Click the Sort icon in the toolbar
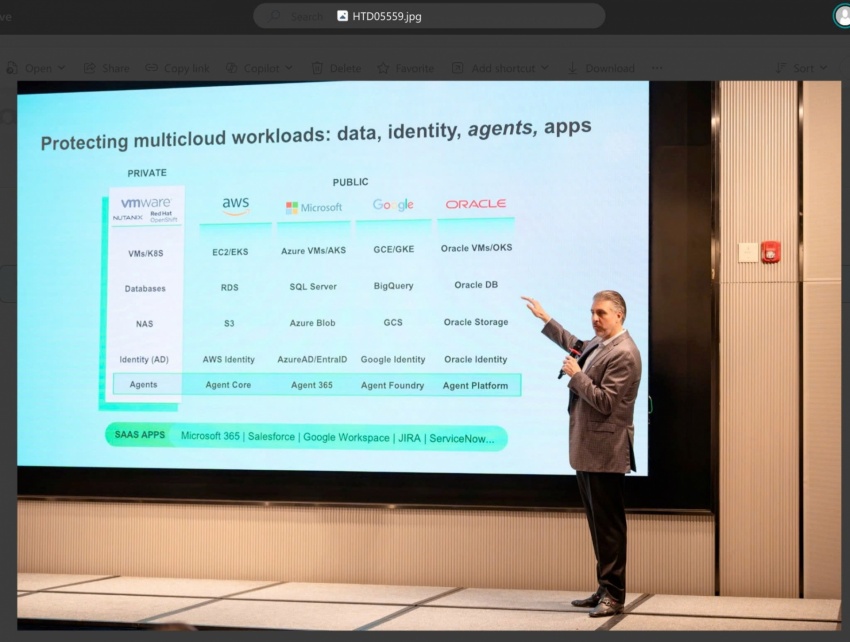 [779, 67]
